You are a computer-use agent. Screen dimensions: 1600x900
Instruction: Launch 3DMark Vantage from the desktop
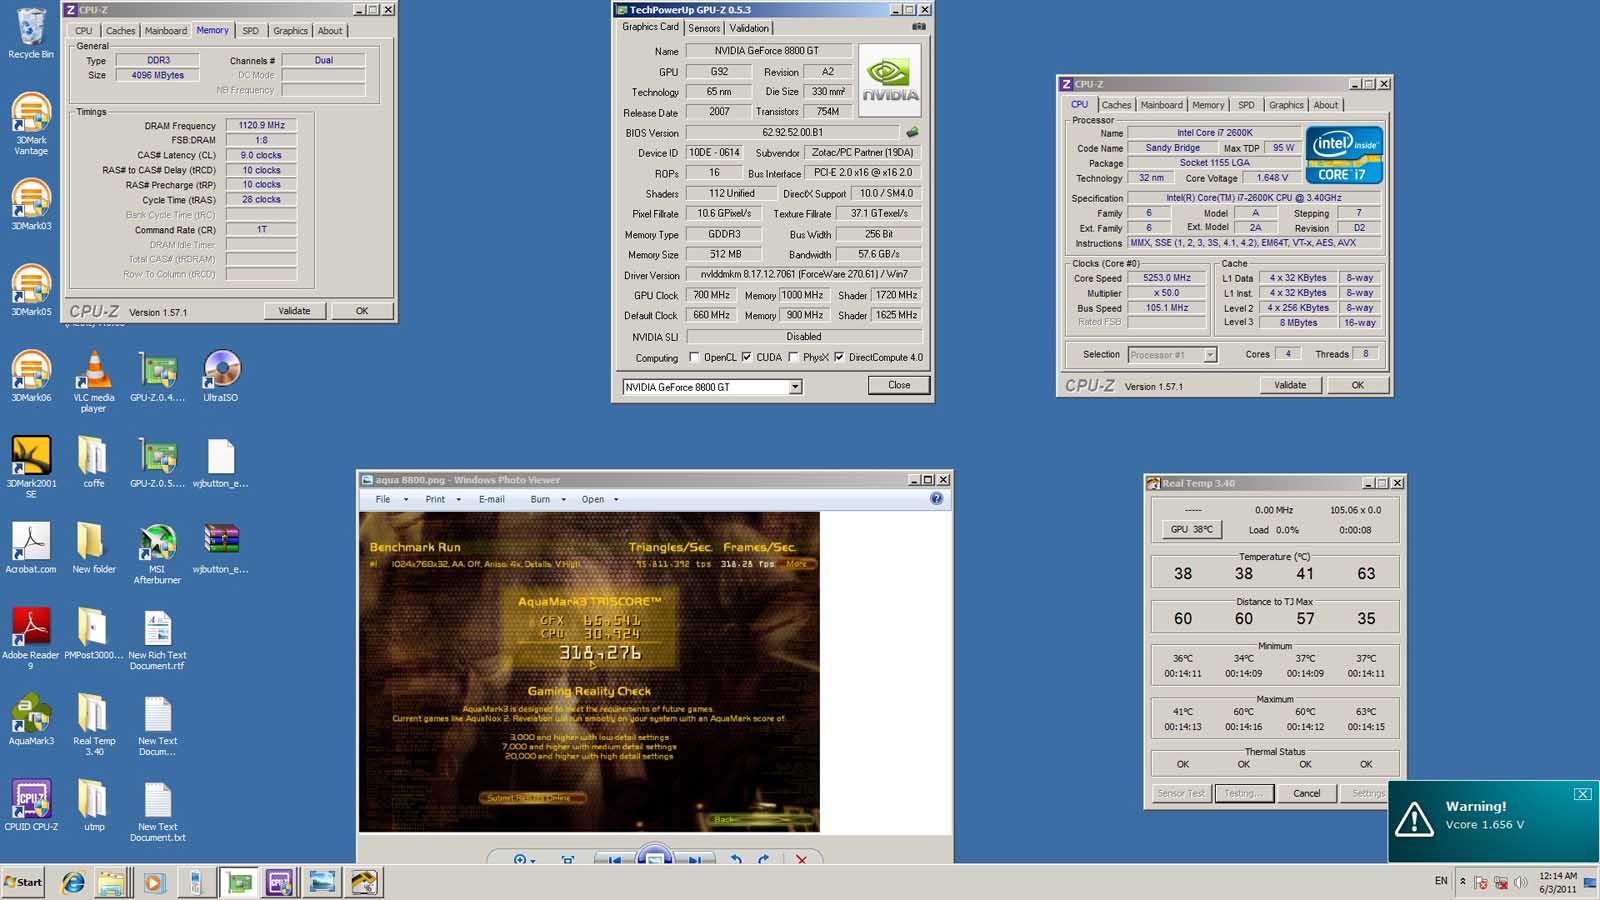(x=31, y=123)
